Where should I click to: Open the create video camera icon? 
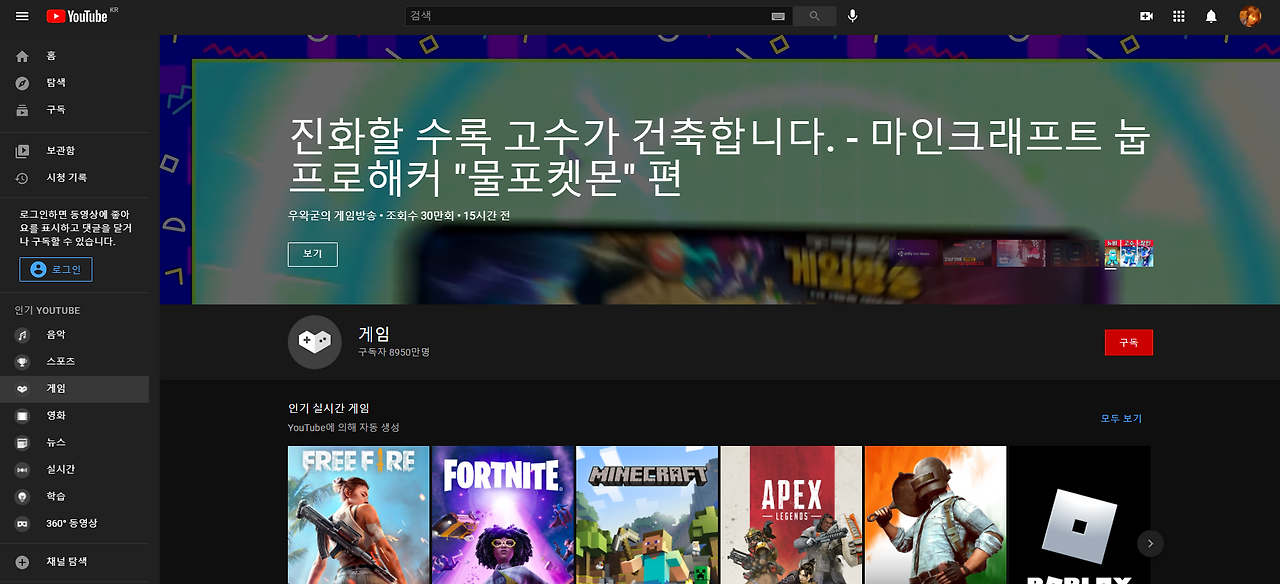coord(1147,16)
